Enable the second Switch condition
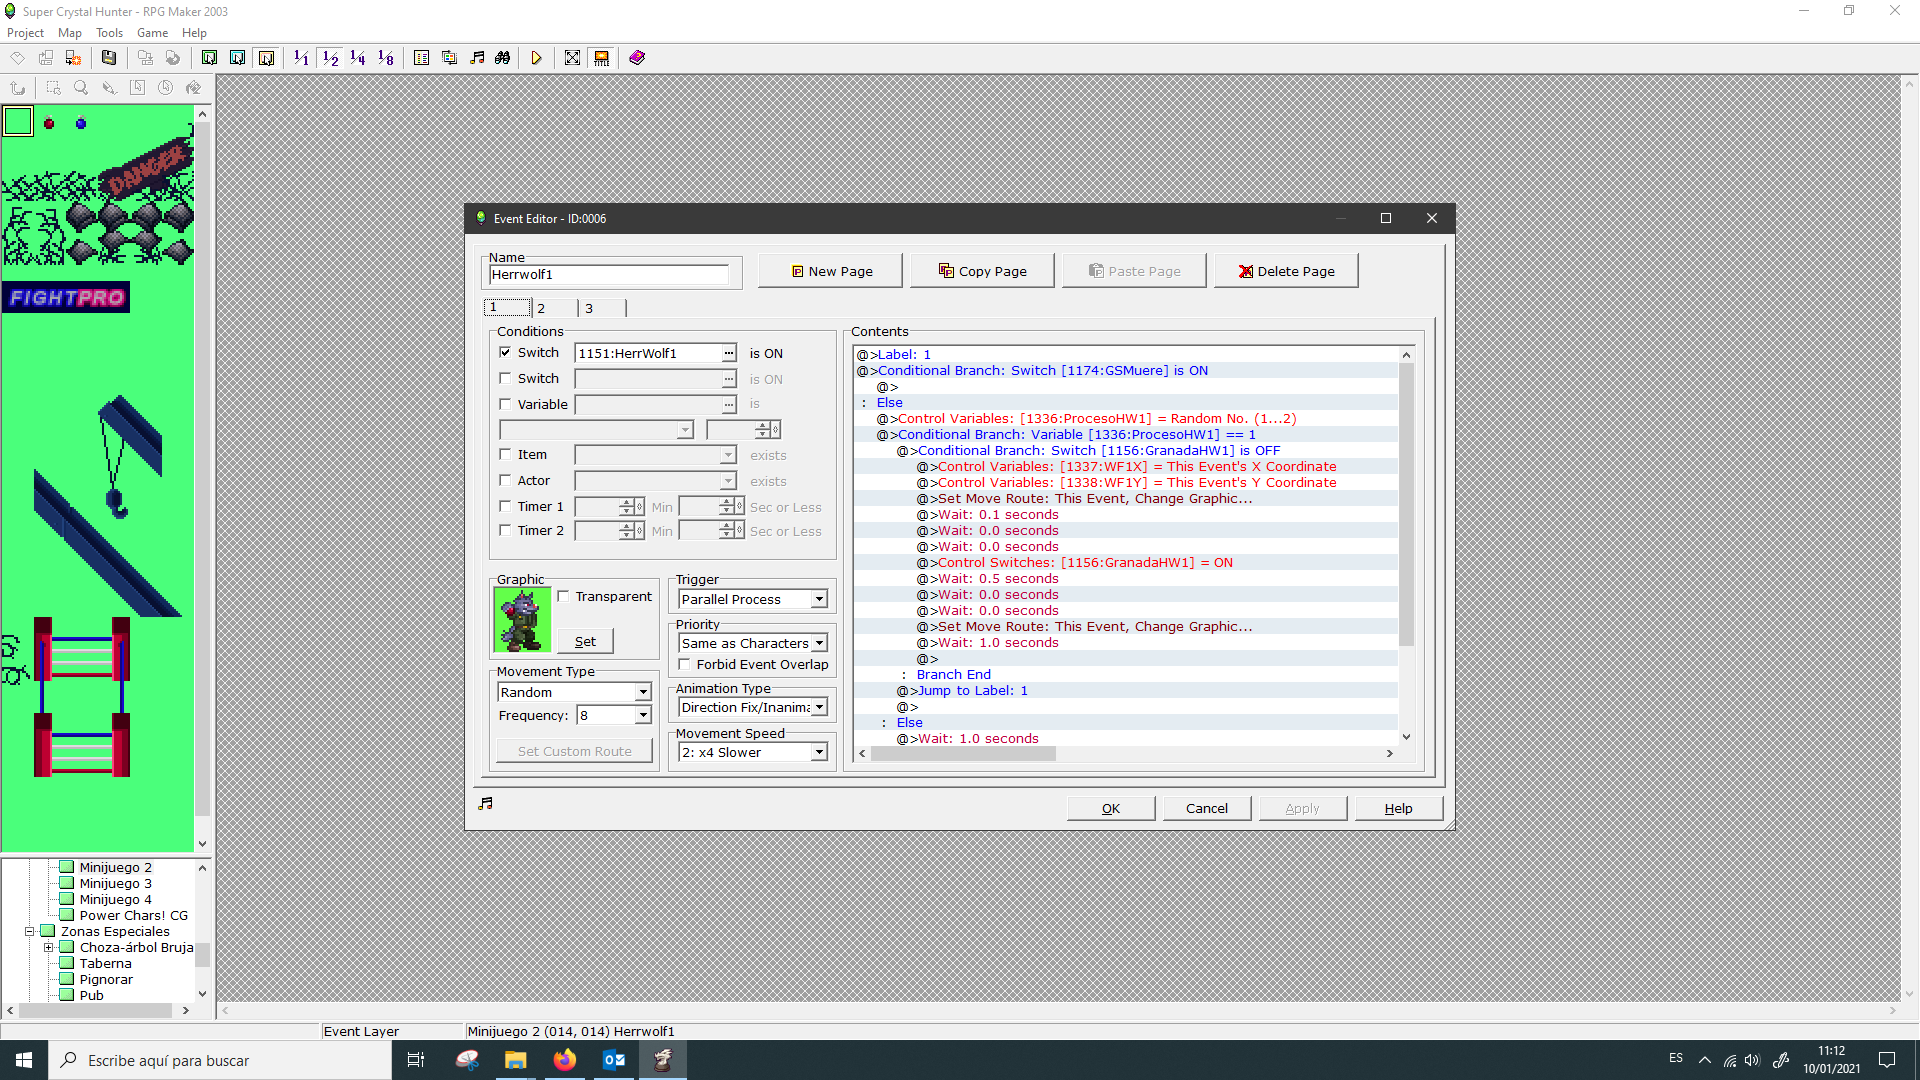1920x1080 pixels. point(505,378)
